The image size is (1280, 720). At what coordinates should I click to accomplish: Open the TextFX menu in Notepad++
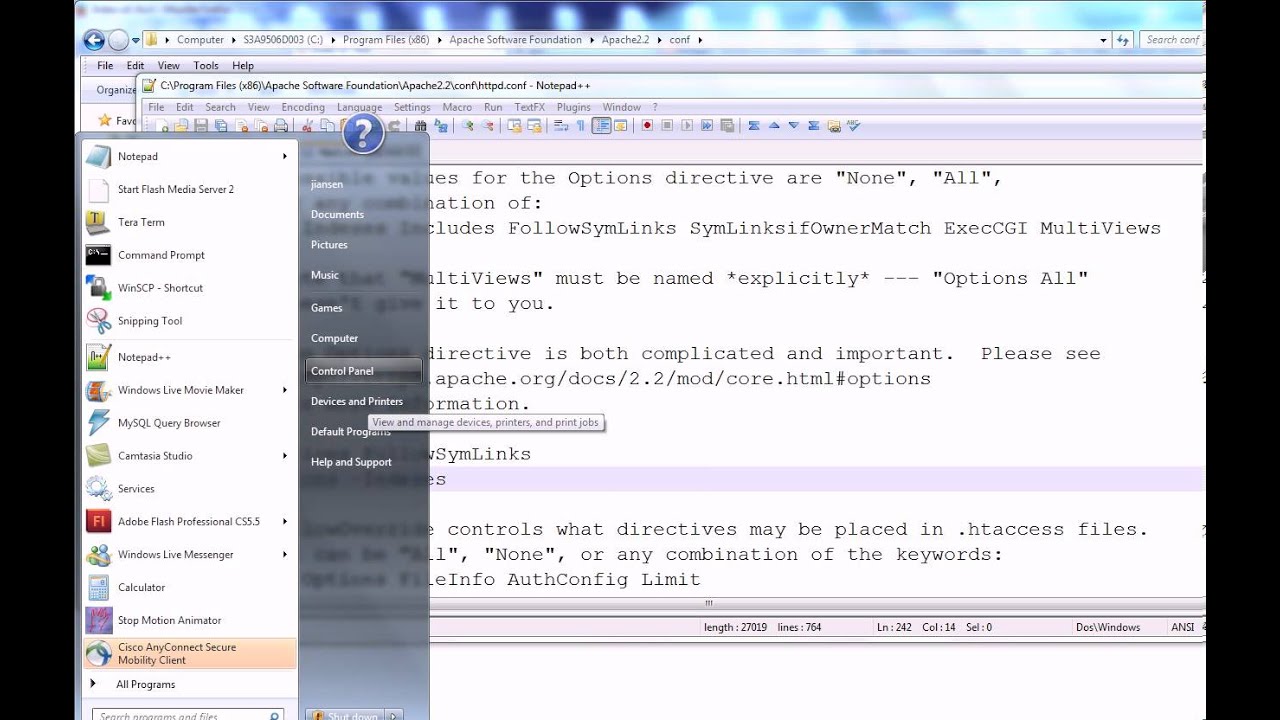530,107
